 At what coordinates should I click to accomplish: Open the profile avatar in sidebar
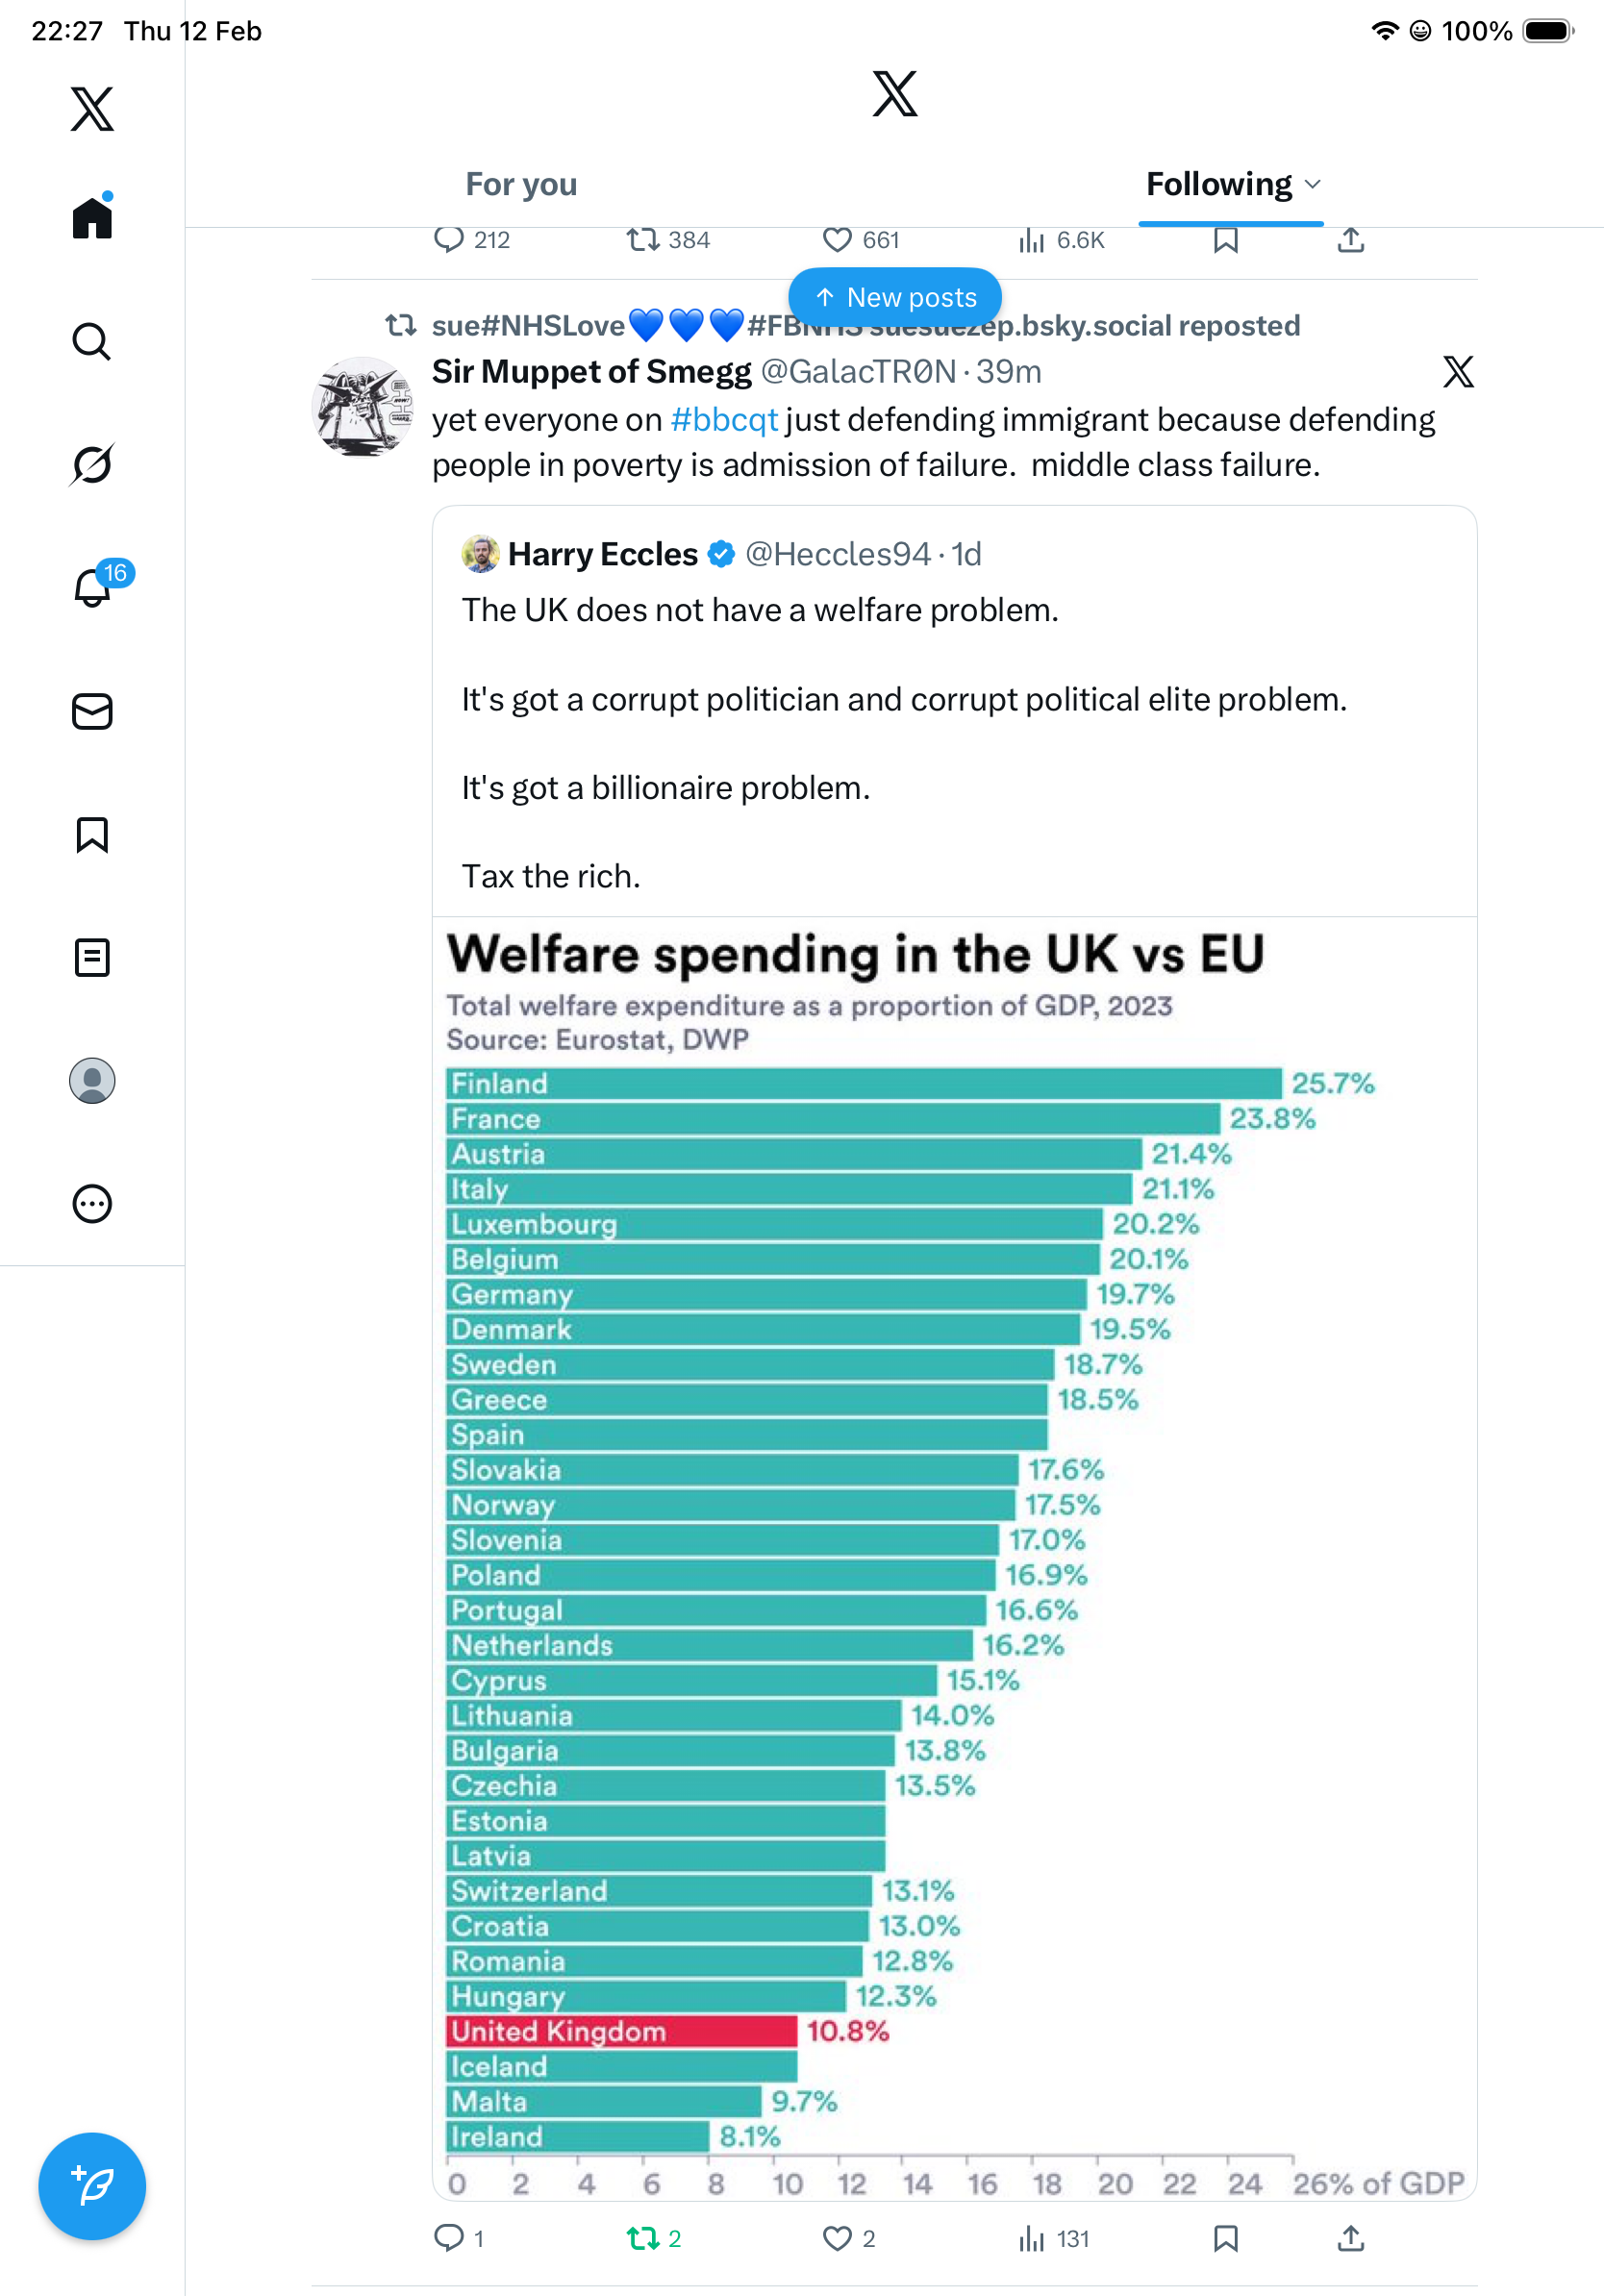point(92,1081)
